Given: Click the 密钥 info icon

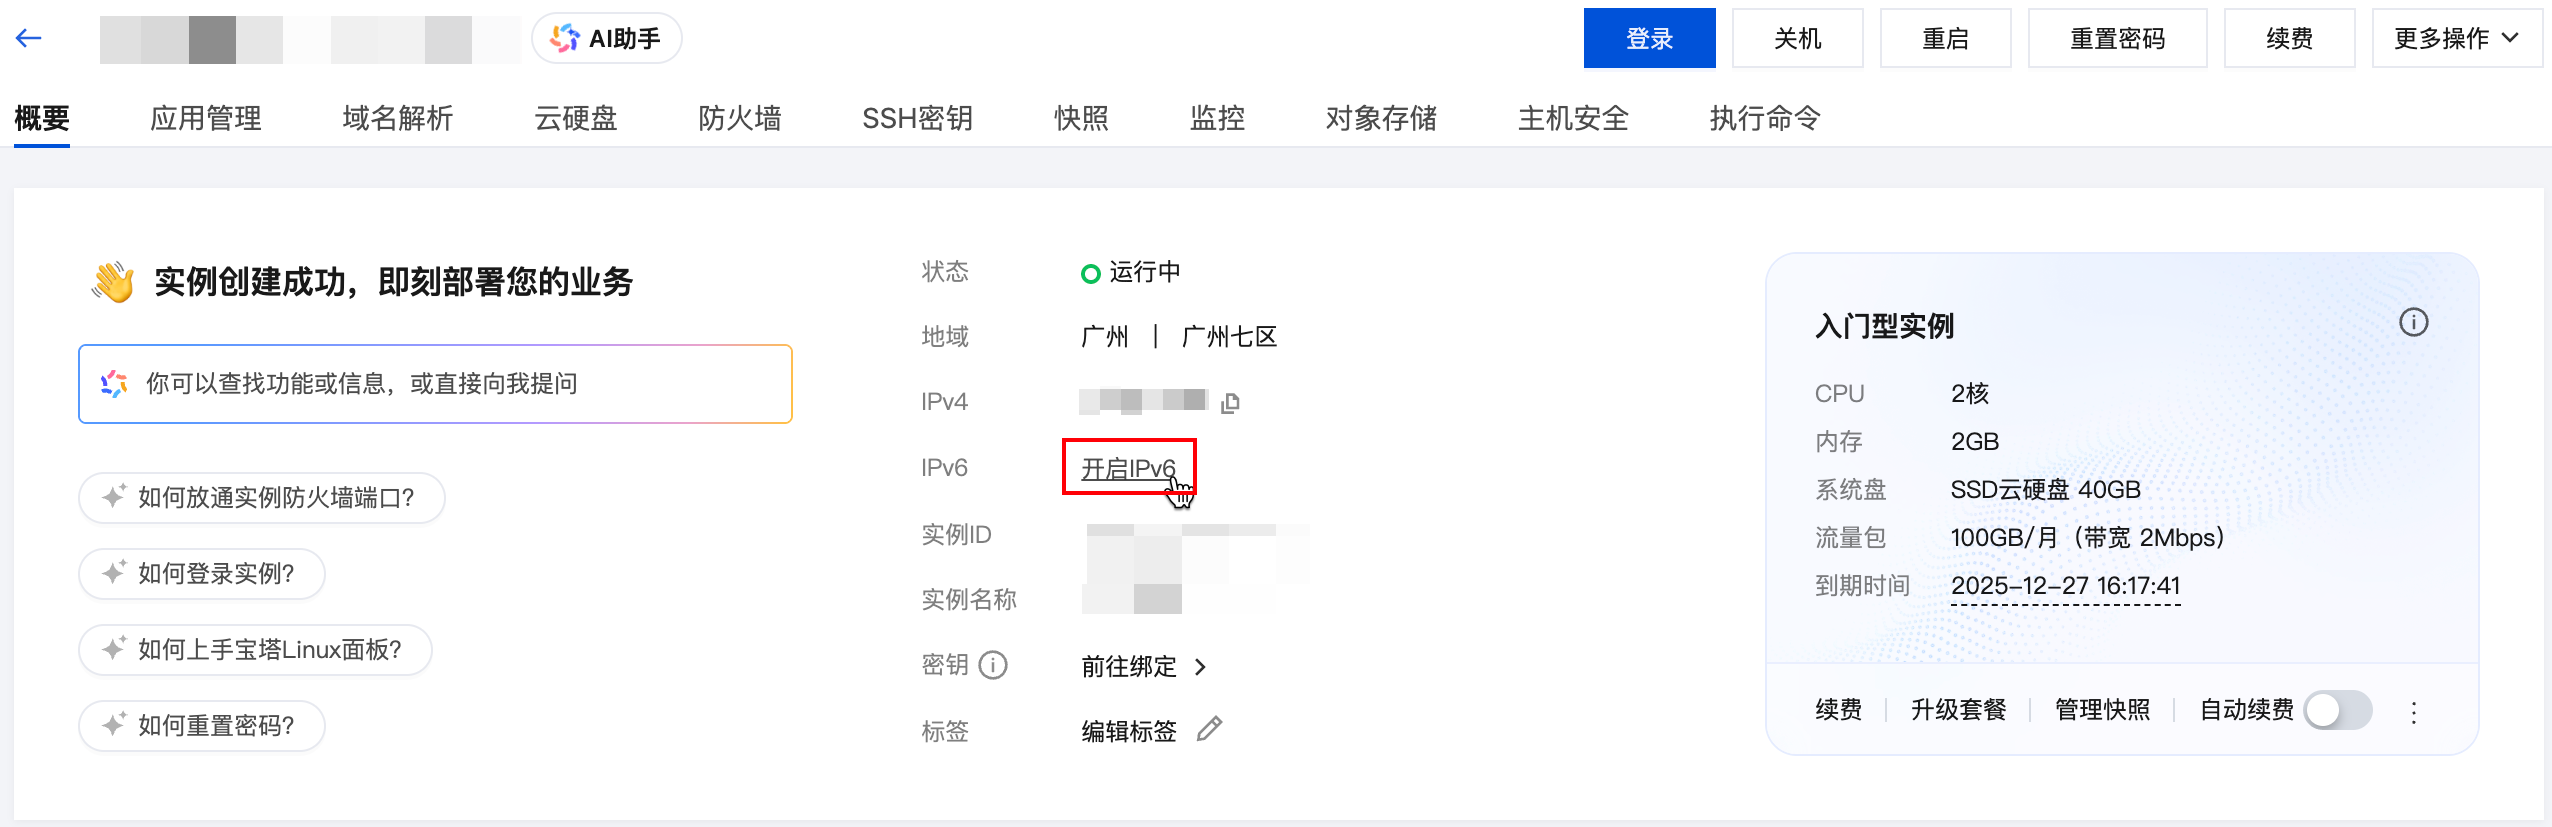Looking at the screenshot, I should pyautogui.click(x=993, y=665).
